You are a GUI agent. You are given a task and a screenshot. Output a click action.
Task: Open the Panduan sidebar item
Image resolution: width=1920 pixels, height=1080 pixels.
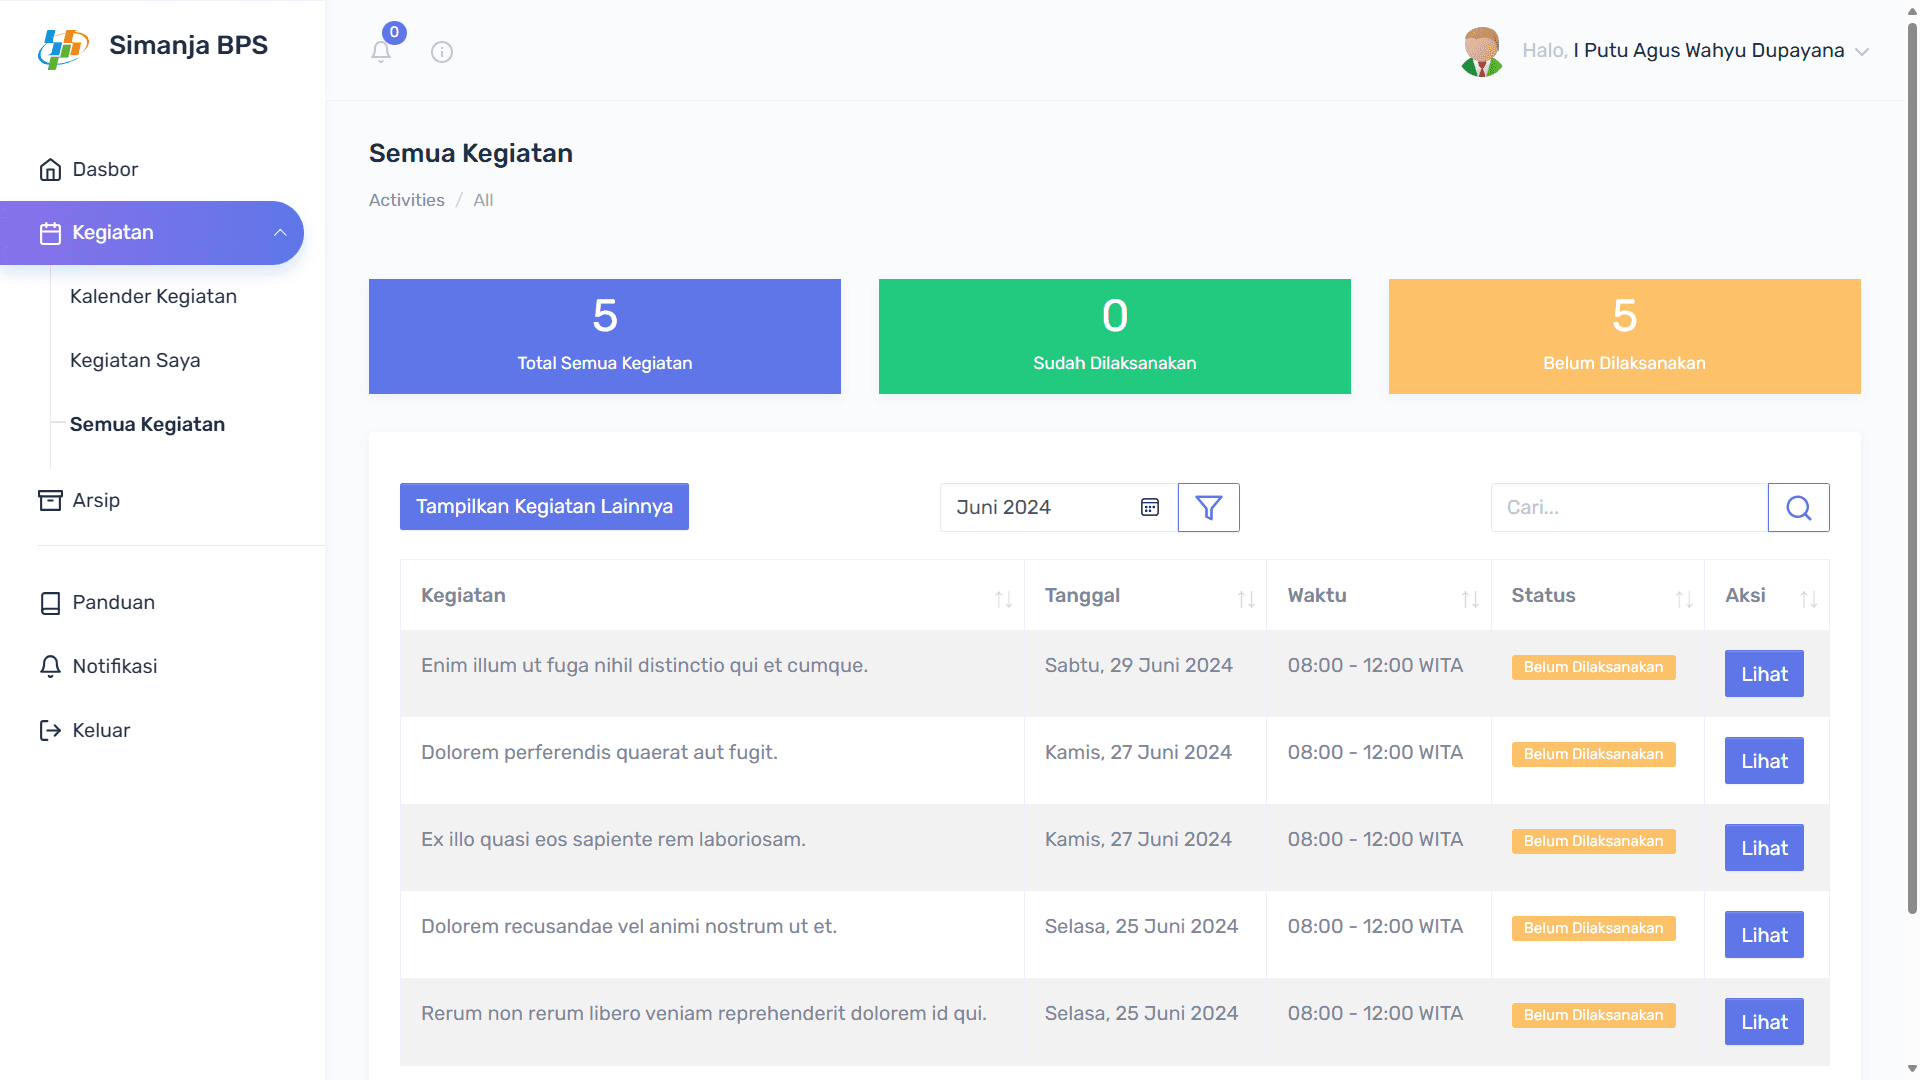[x=113, y=602]
